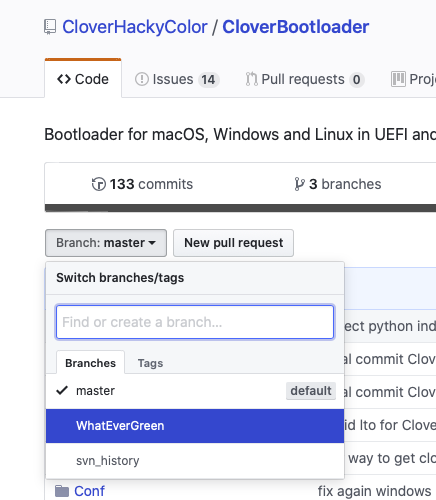
Task: Switch to the WhatEverGreen branch
Action: (x=195, y=426)
